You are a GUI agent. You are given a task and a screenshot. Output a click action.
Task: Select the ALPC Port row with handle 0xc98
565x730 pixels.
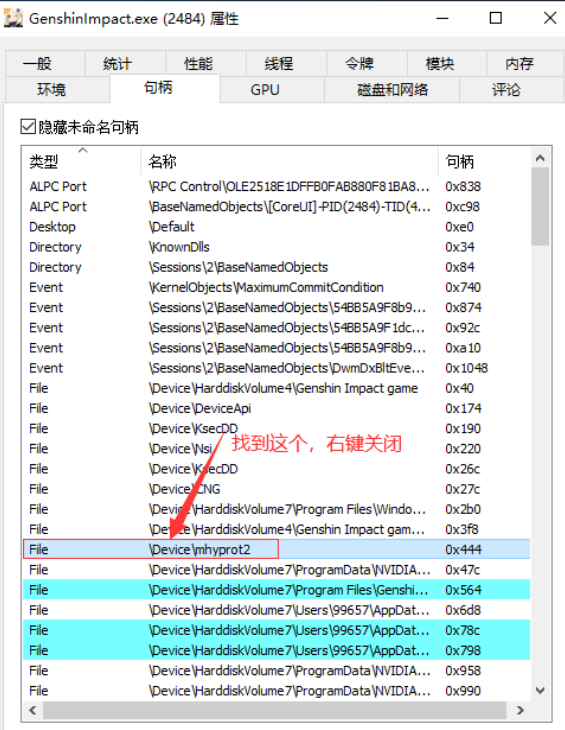point(276,206)
